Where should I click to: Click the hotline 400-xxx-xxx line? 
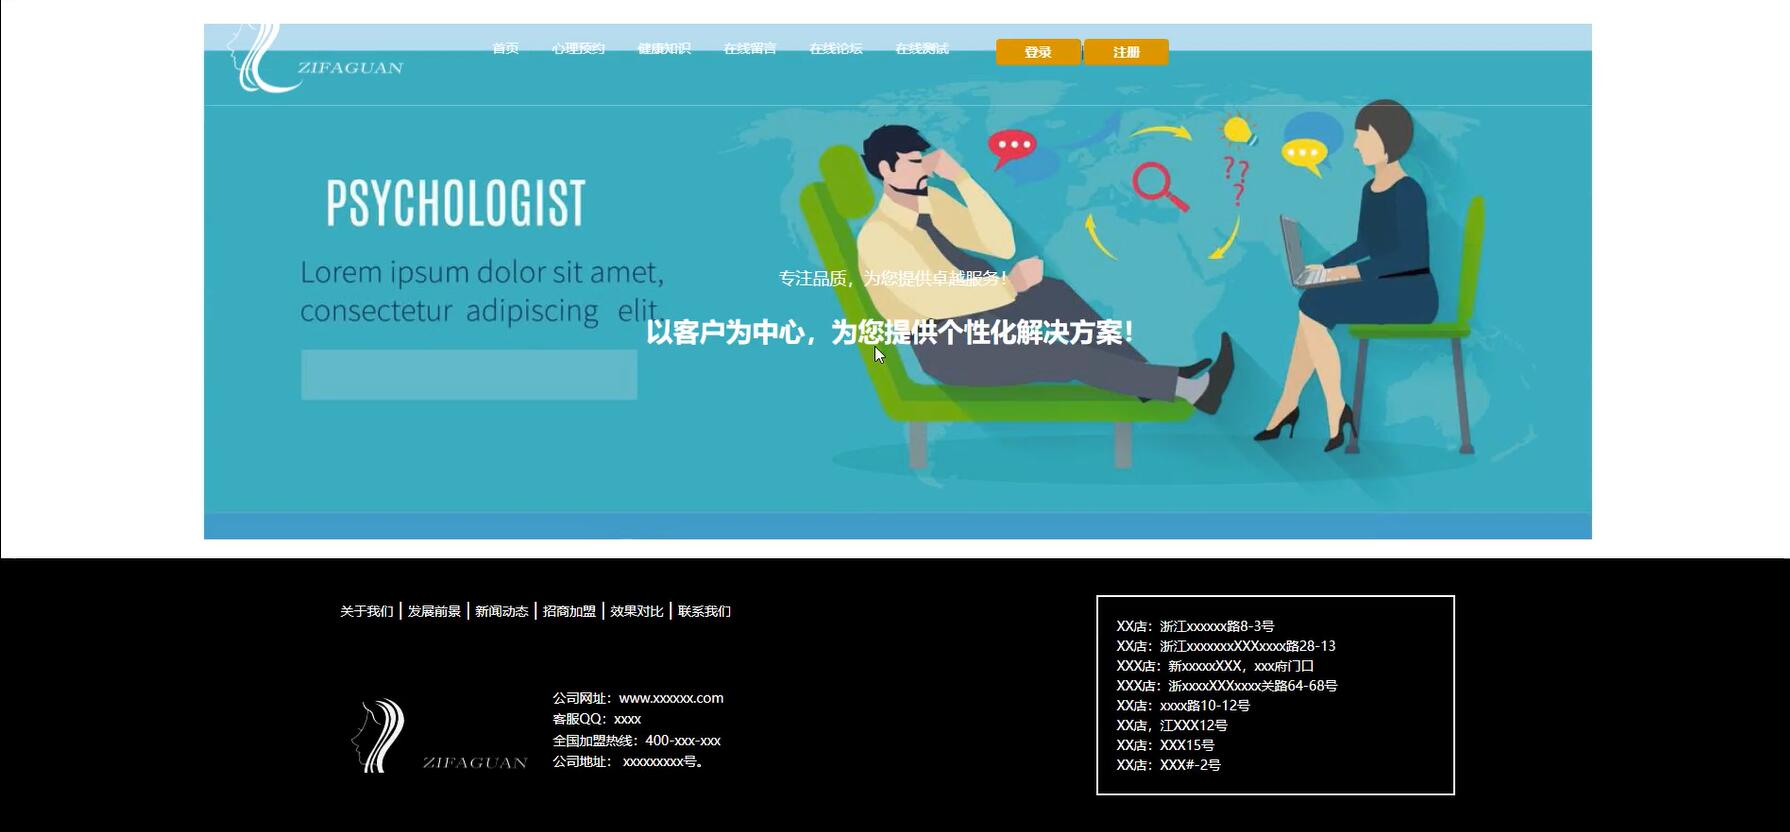(637, 741)
